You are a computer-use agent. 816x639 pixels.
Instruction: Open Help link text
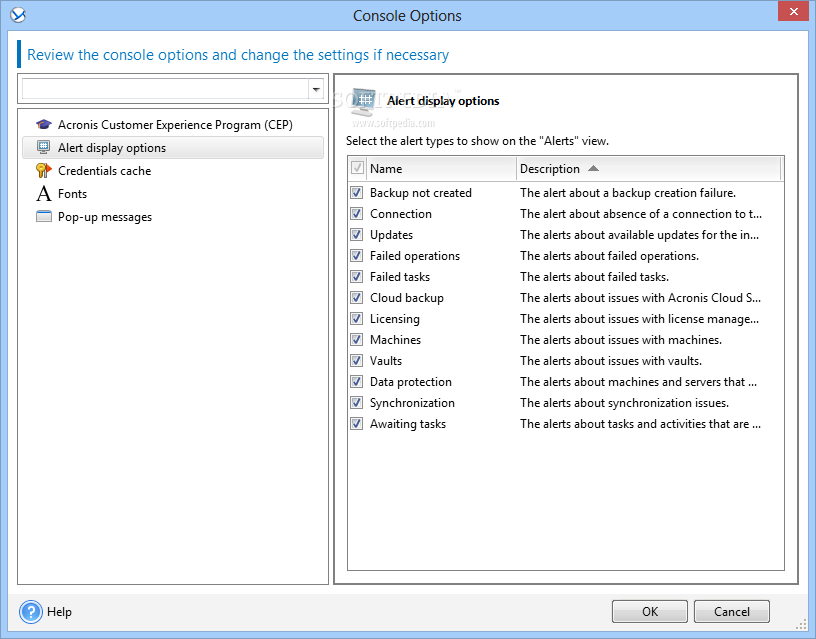point(59,611)
